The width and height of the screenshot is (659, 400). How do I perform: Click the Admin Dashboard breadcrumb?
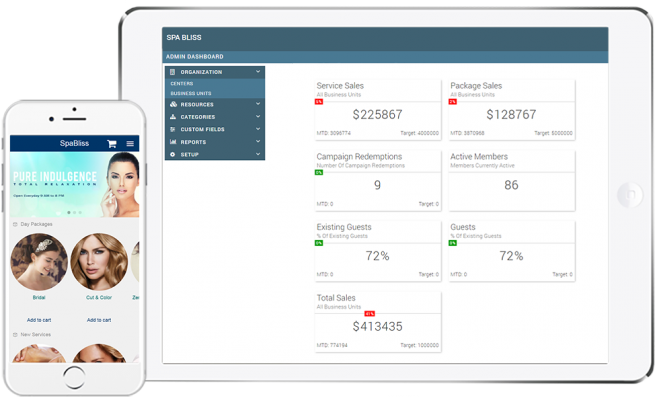[195, 57]
